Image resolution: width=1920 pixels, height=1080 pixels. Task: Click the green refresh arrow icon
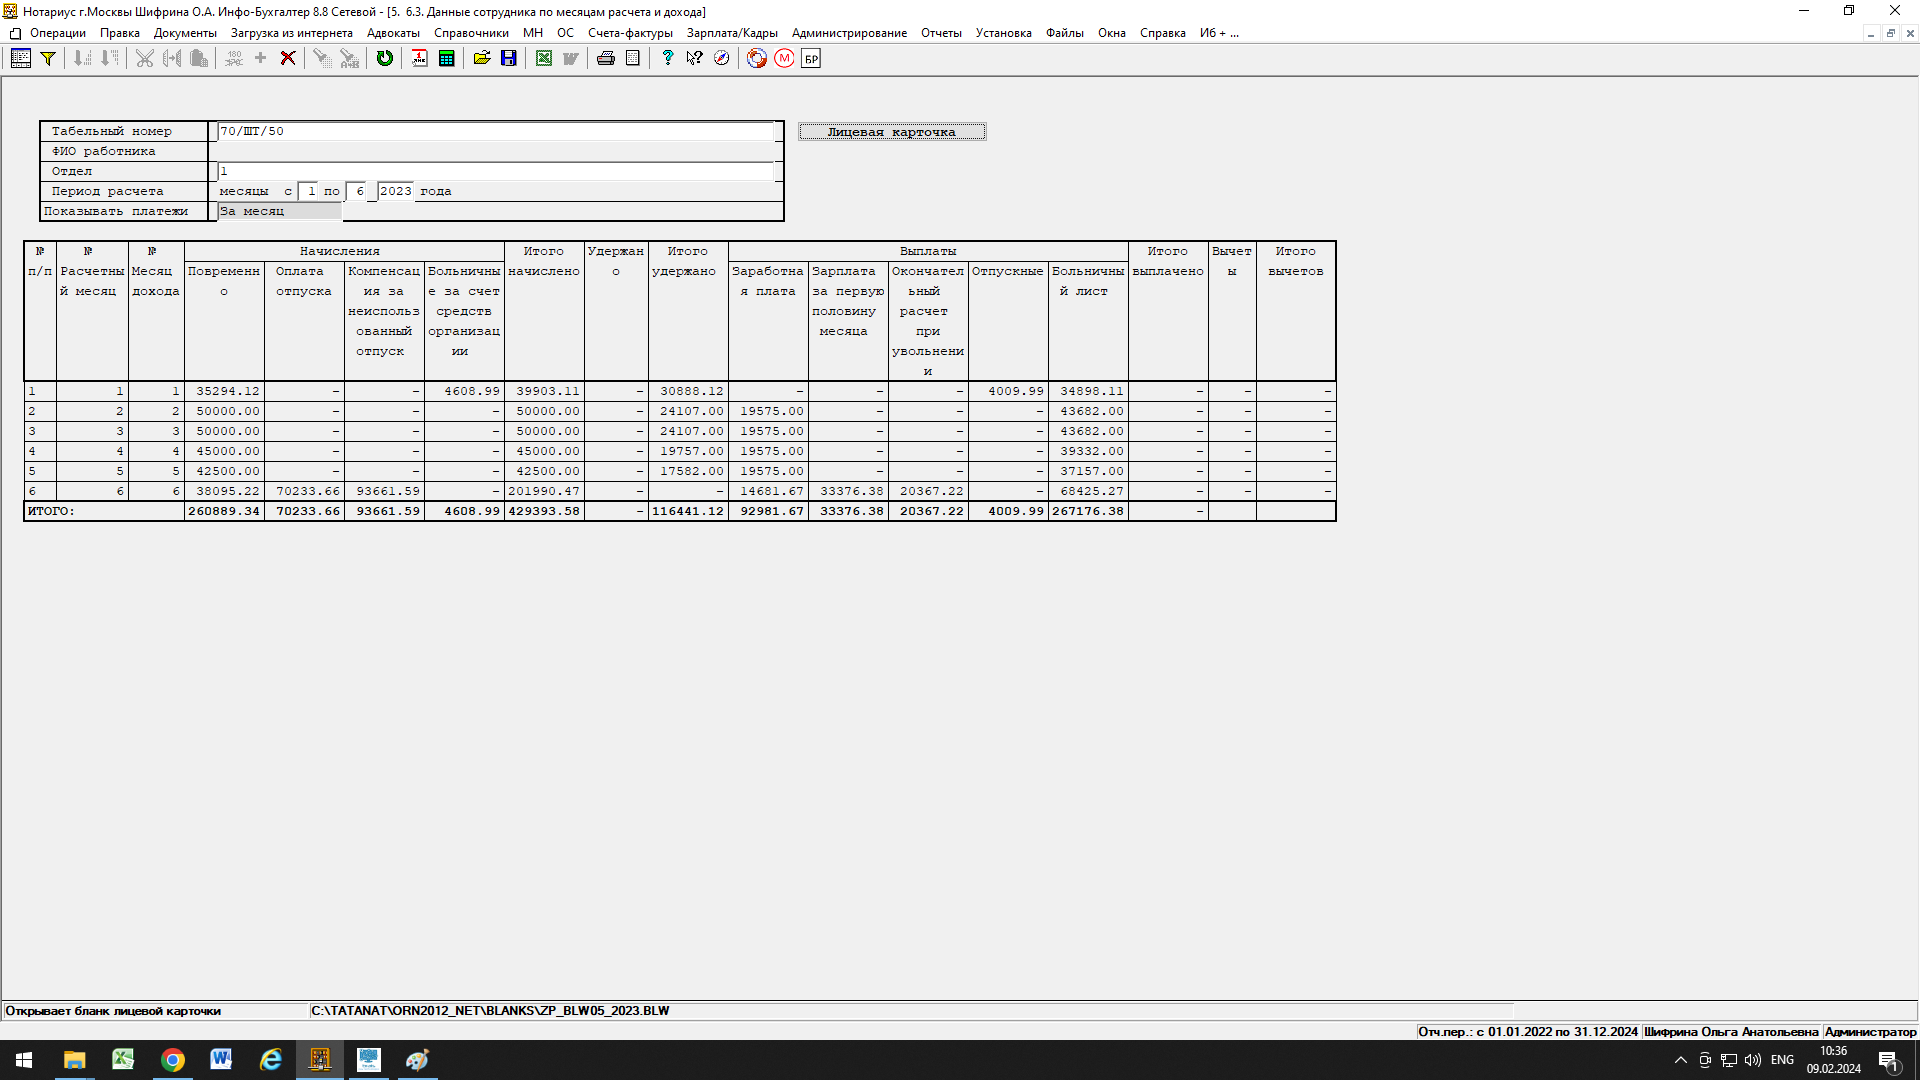coord(385,59)
